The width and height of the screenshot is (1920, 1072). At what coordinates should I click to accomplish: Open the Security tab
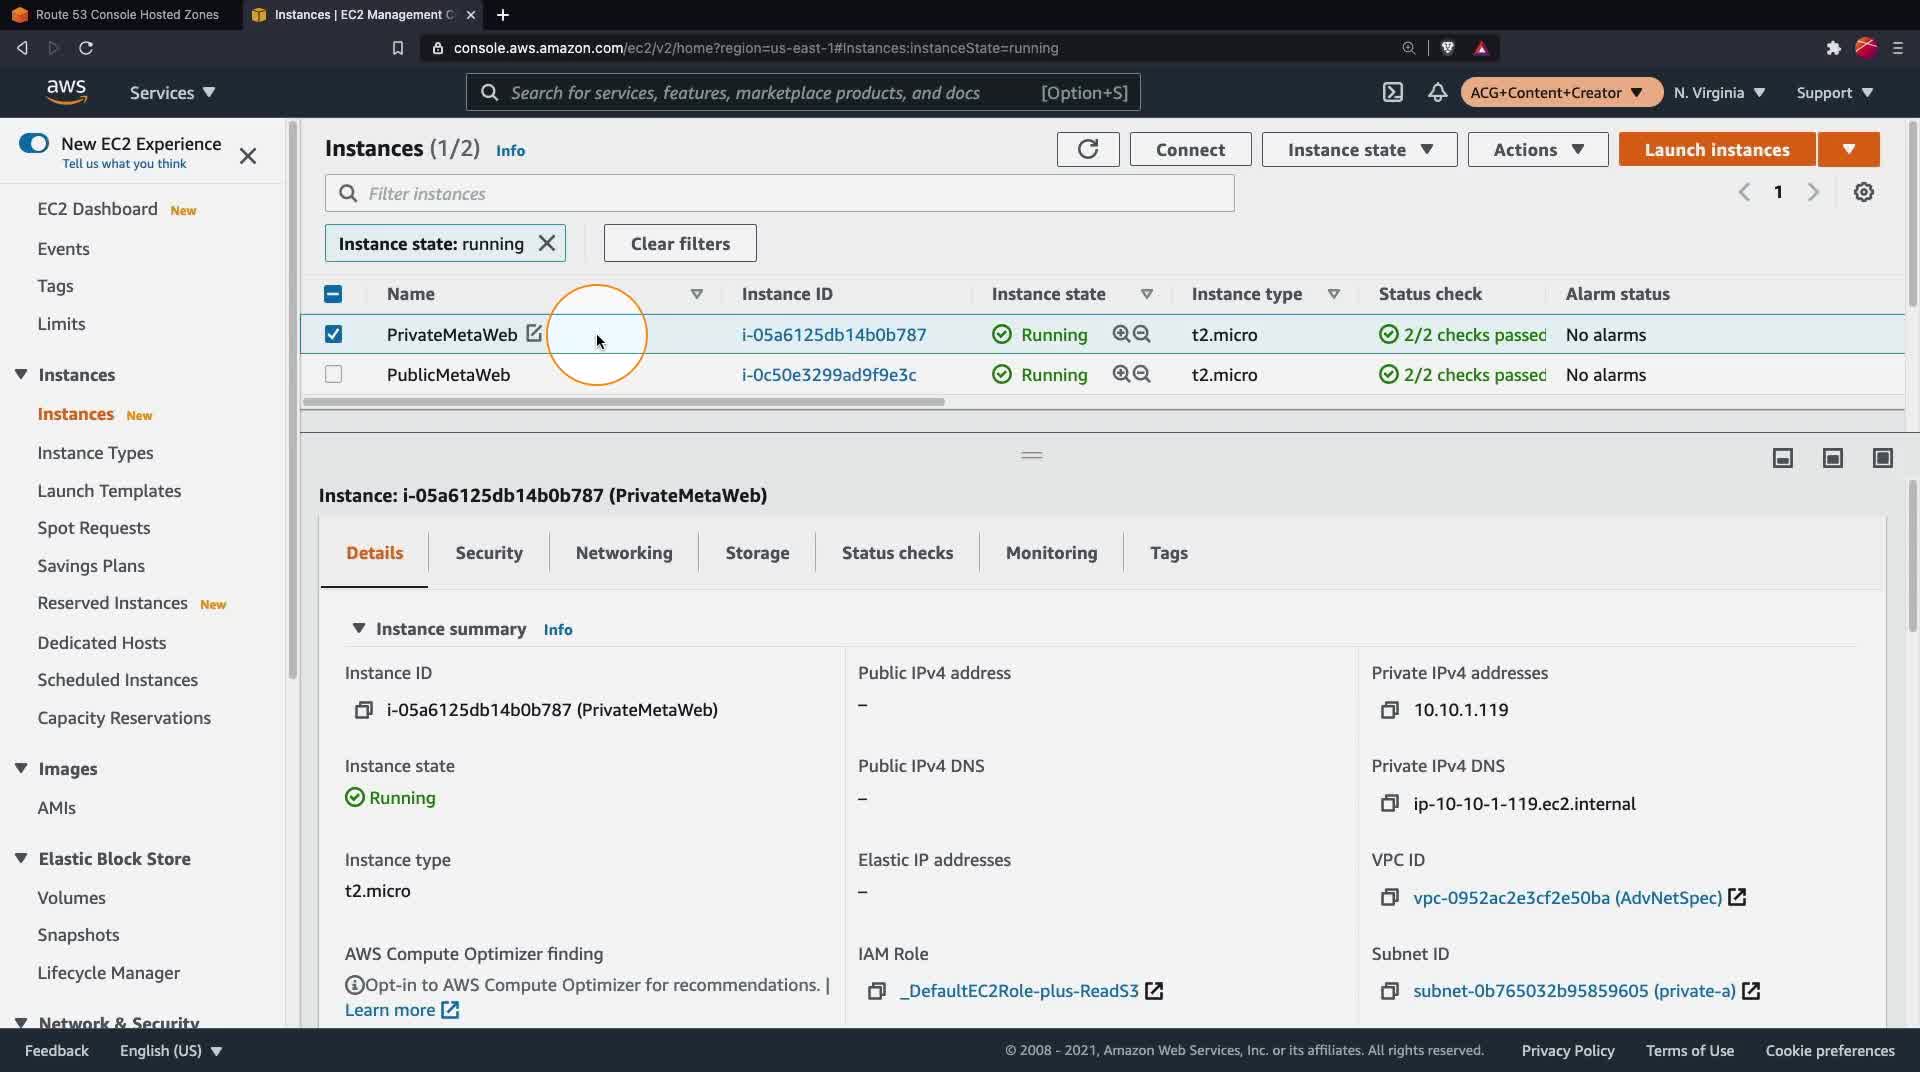click(x=488, y=553)
